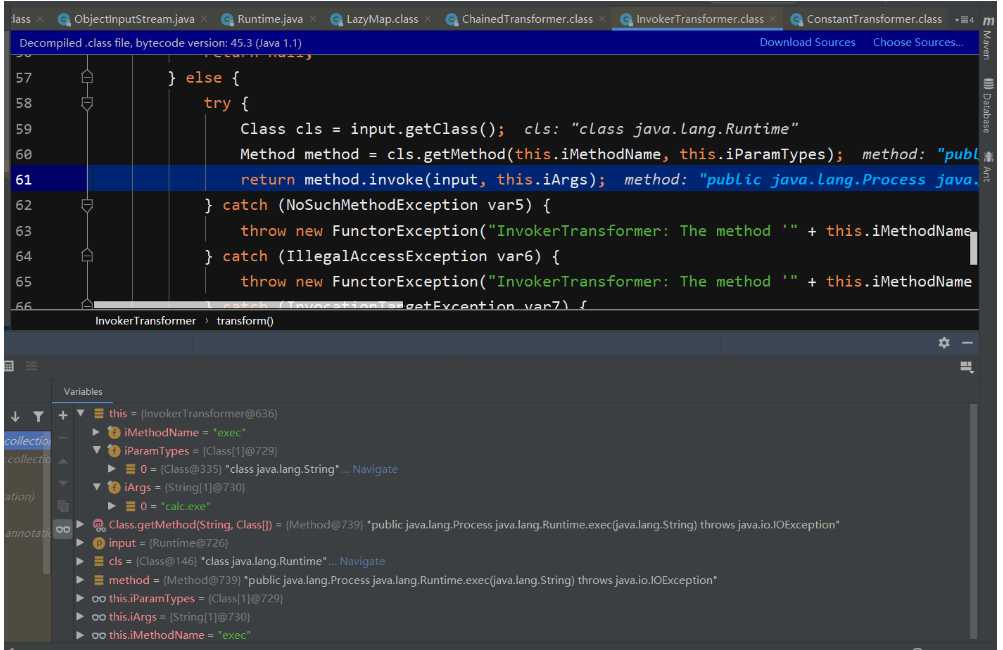Remove watch minus icon in variables
This screenshot has width=1003, height=650.
tap(63, 438)
